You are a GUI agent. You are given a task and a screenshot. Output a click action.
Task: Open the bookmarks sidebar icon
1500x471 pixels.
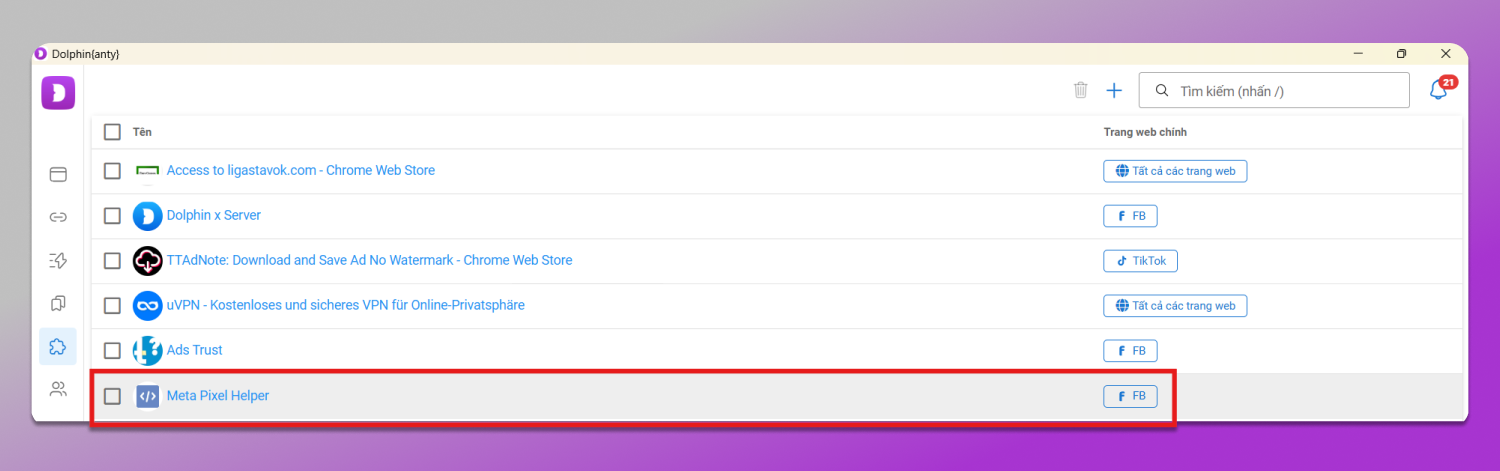pyautogui.click(x=58, y=303)
